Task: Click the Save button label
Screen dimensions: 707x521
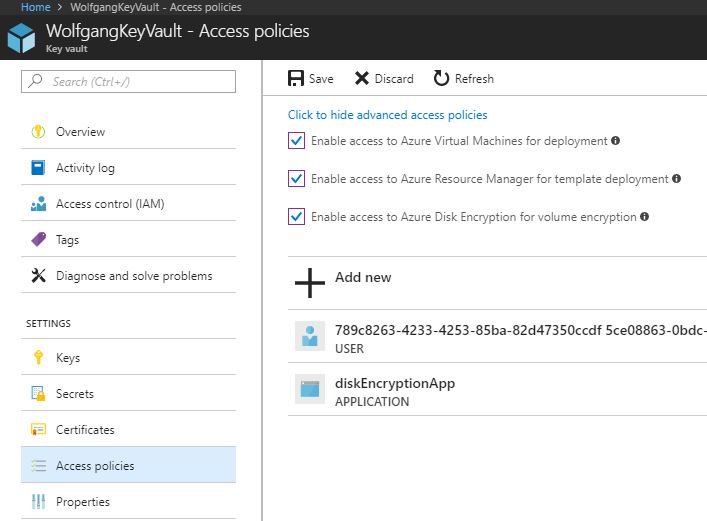Action: pos(321,79)
